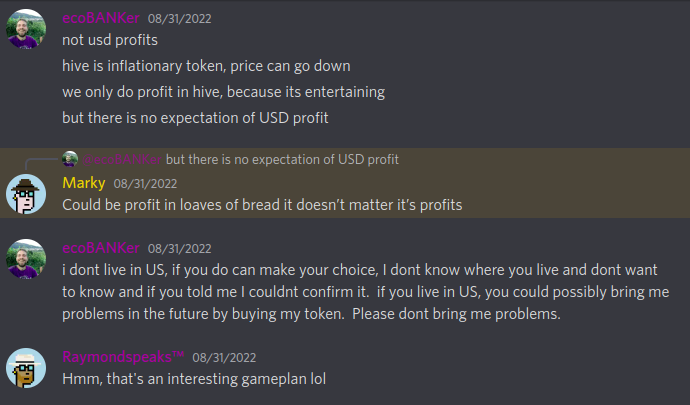This screenshot has width=690, height=405.
Task: Click the small avatar in the reply preview
Action: [70, 159]
